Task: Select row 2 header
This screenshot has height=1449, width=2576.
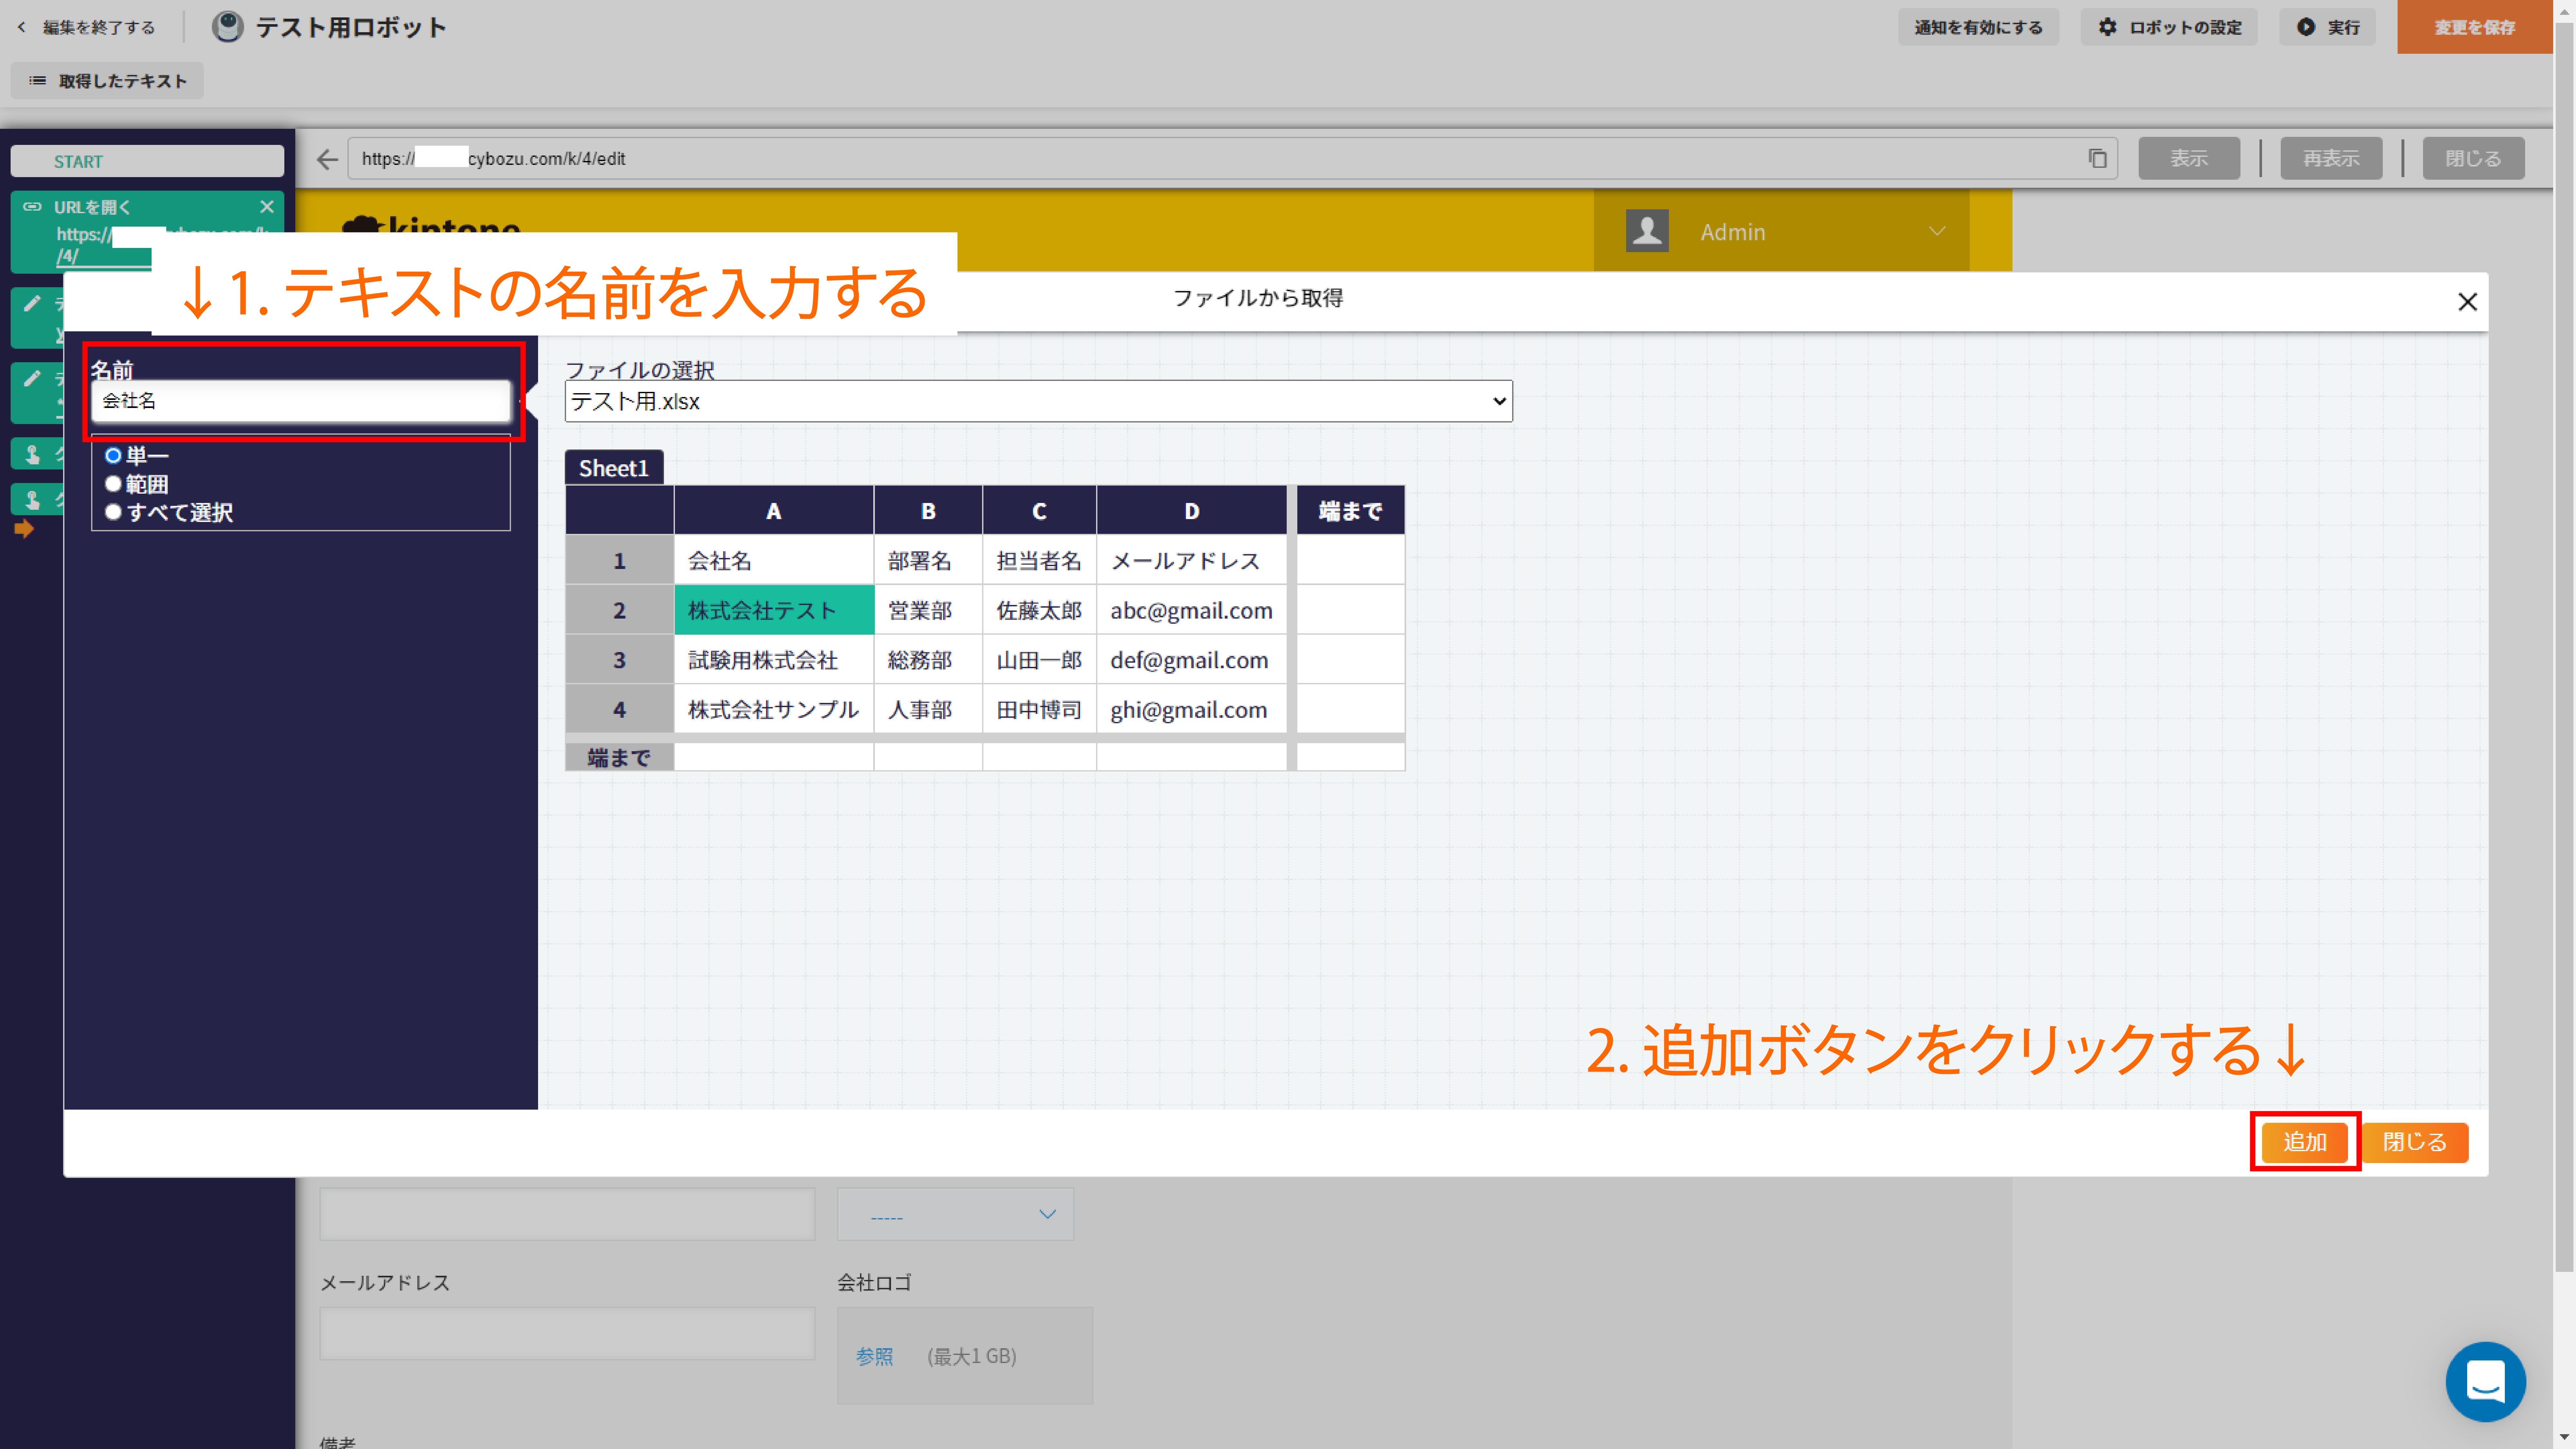Action: coord(619,610)
